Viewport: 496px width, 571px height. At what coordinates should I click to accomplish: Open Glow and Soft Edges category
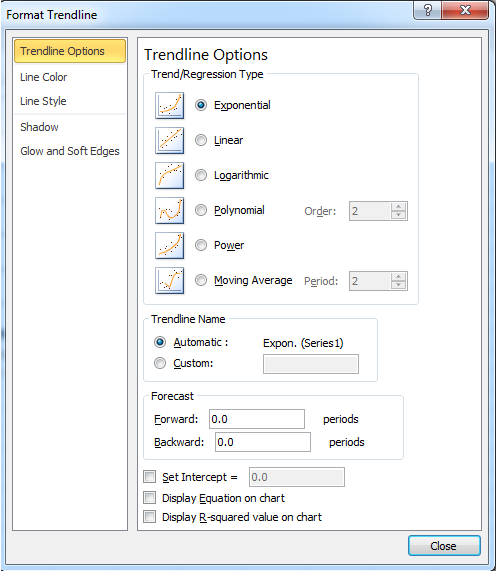click(x=70, y=151)
